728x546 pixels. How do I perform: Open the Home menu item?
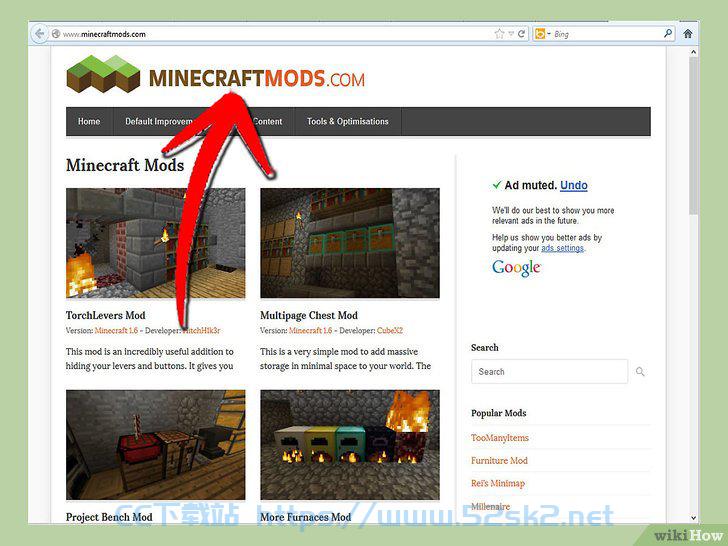pyautogui.click(x=89, y=122)
